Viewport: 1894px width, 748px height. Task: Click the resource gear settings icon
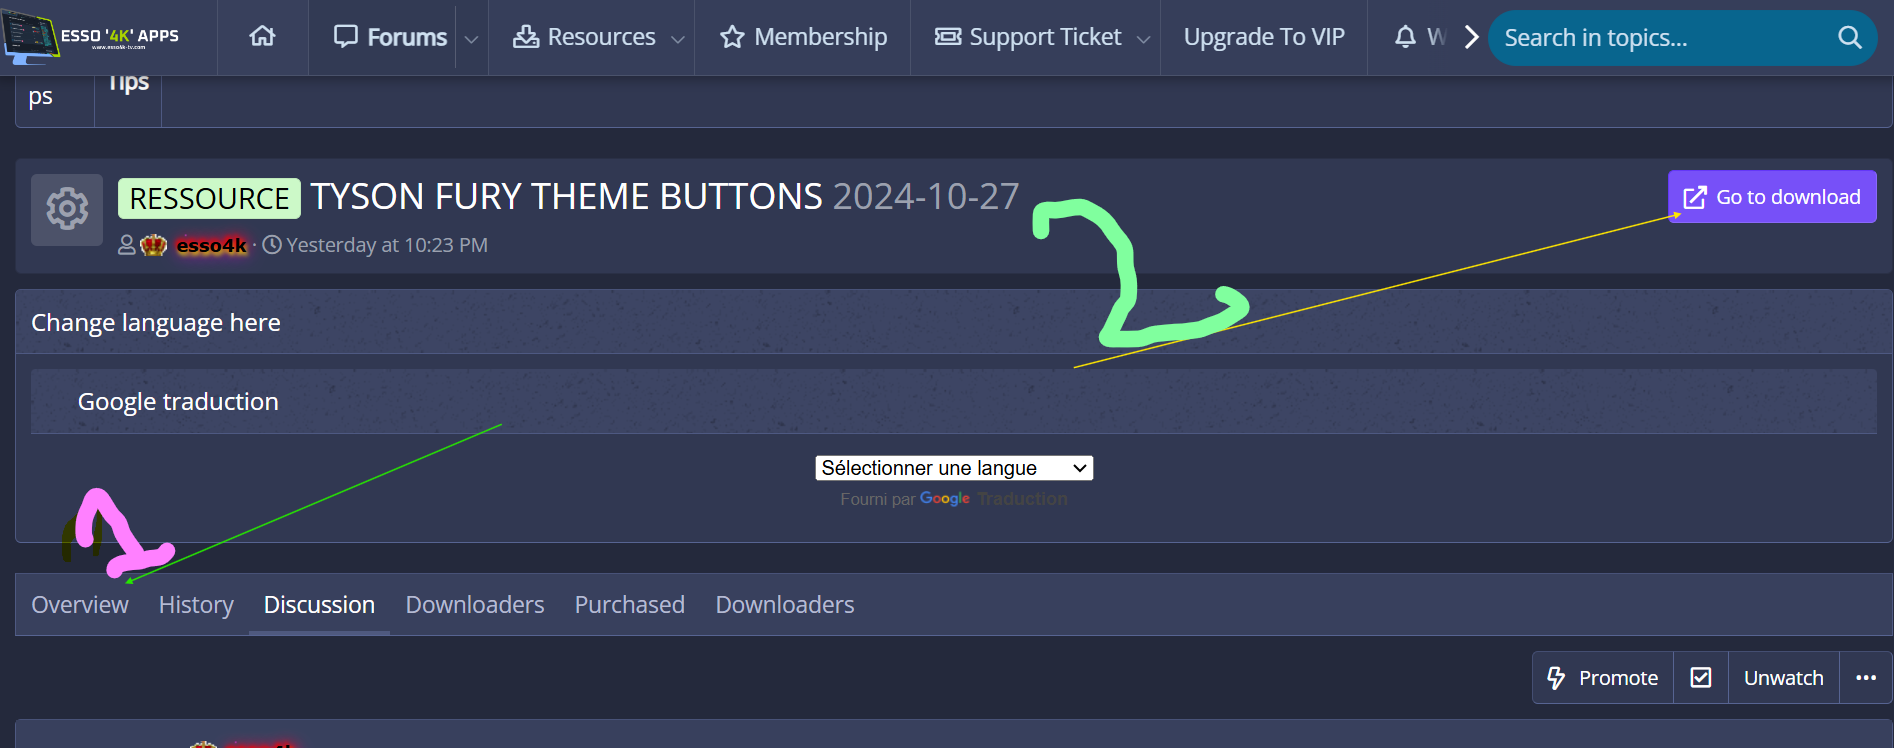67,209
